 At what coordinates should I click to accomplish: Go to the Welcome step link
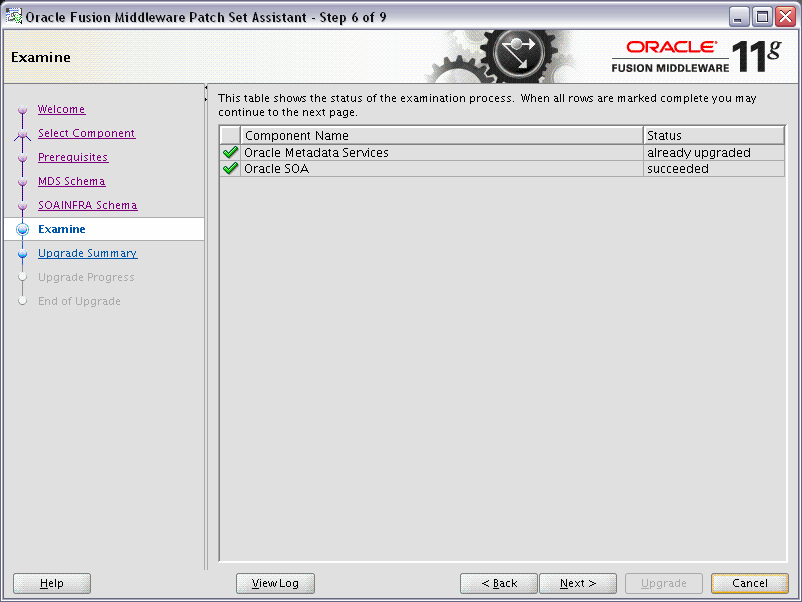point(61,109)
